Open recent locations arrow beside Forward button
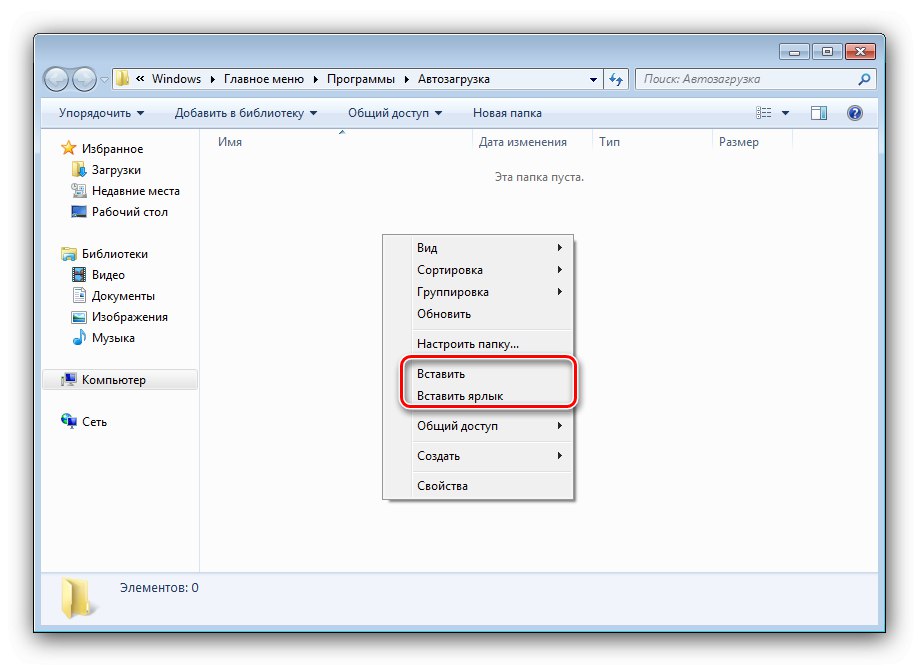The width and height of the screenshot is (919, 666). (x=104, y=80)
